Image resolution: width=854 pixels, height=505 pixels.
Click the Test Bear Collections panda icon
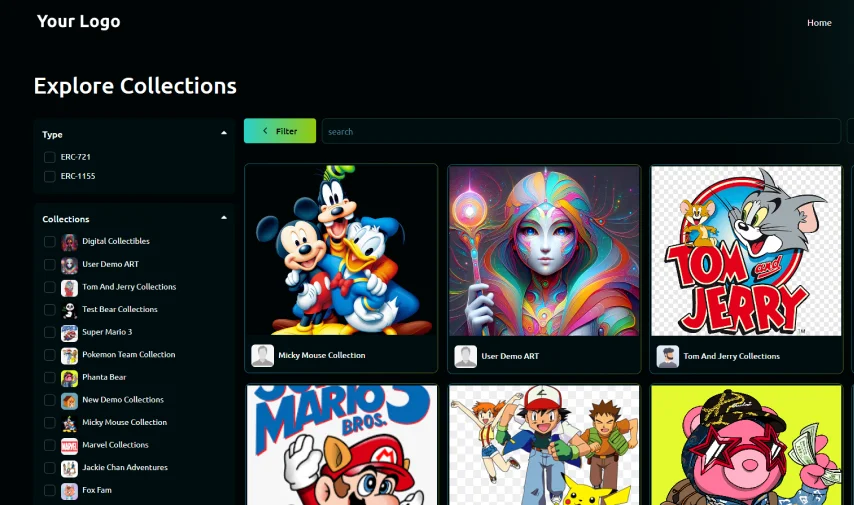click(69, 310)
